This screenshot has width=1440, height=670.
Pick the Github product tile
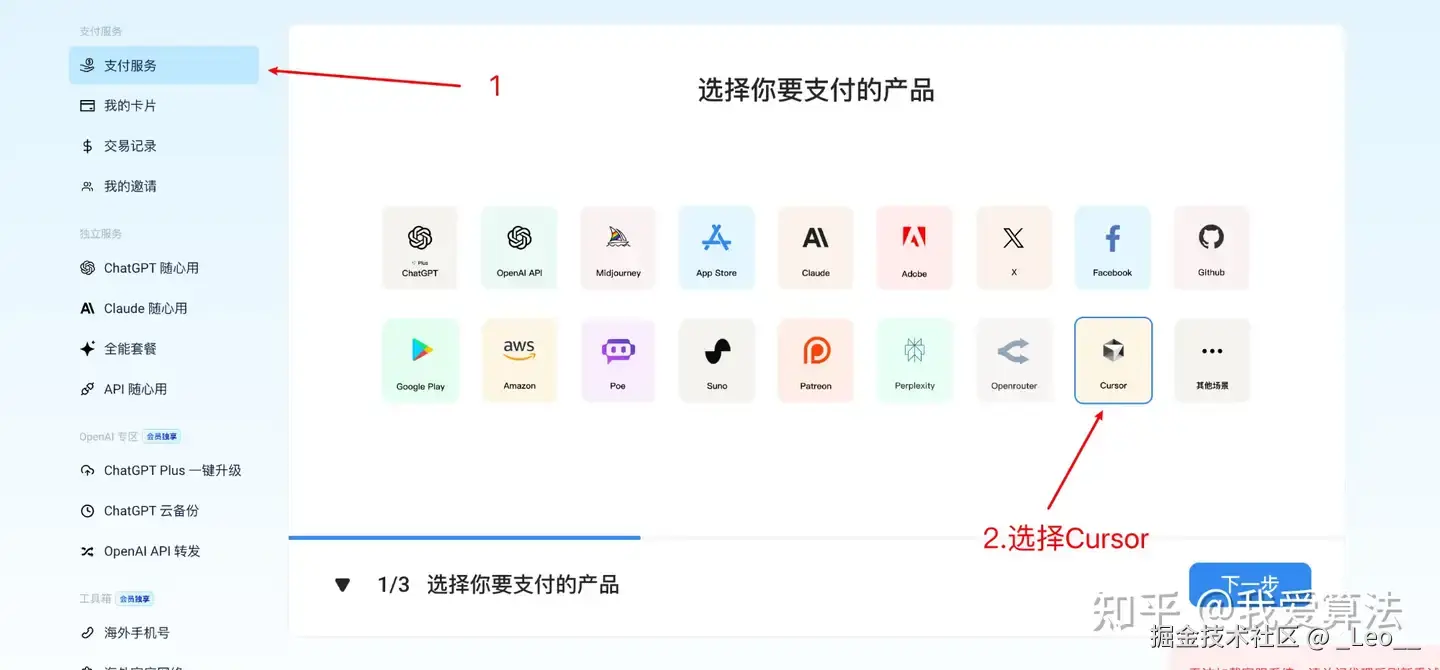pos(1211,248)
